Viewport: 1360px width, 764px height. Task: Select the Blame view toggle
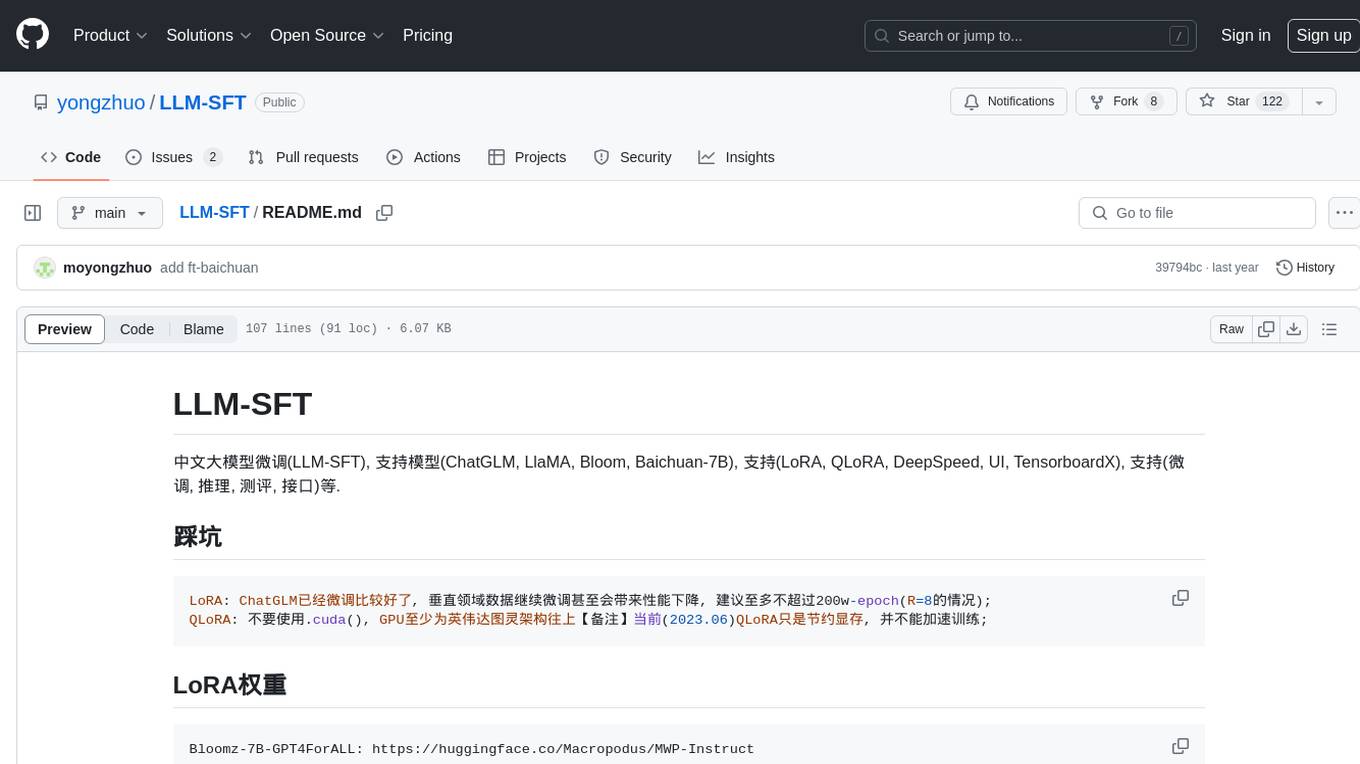[x=203, y=329]
